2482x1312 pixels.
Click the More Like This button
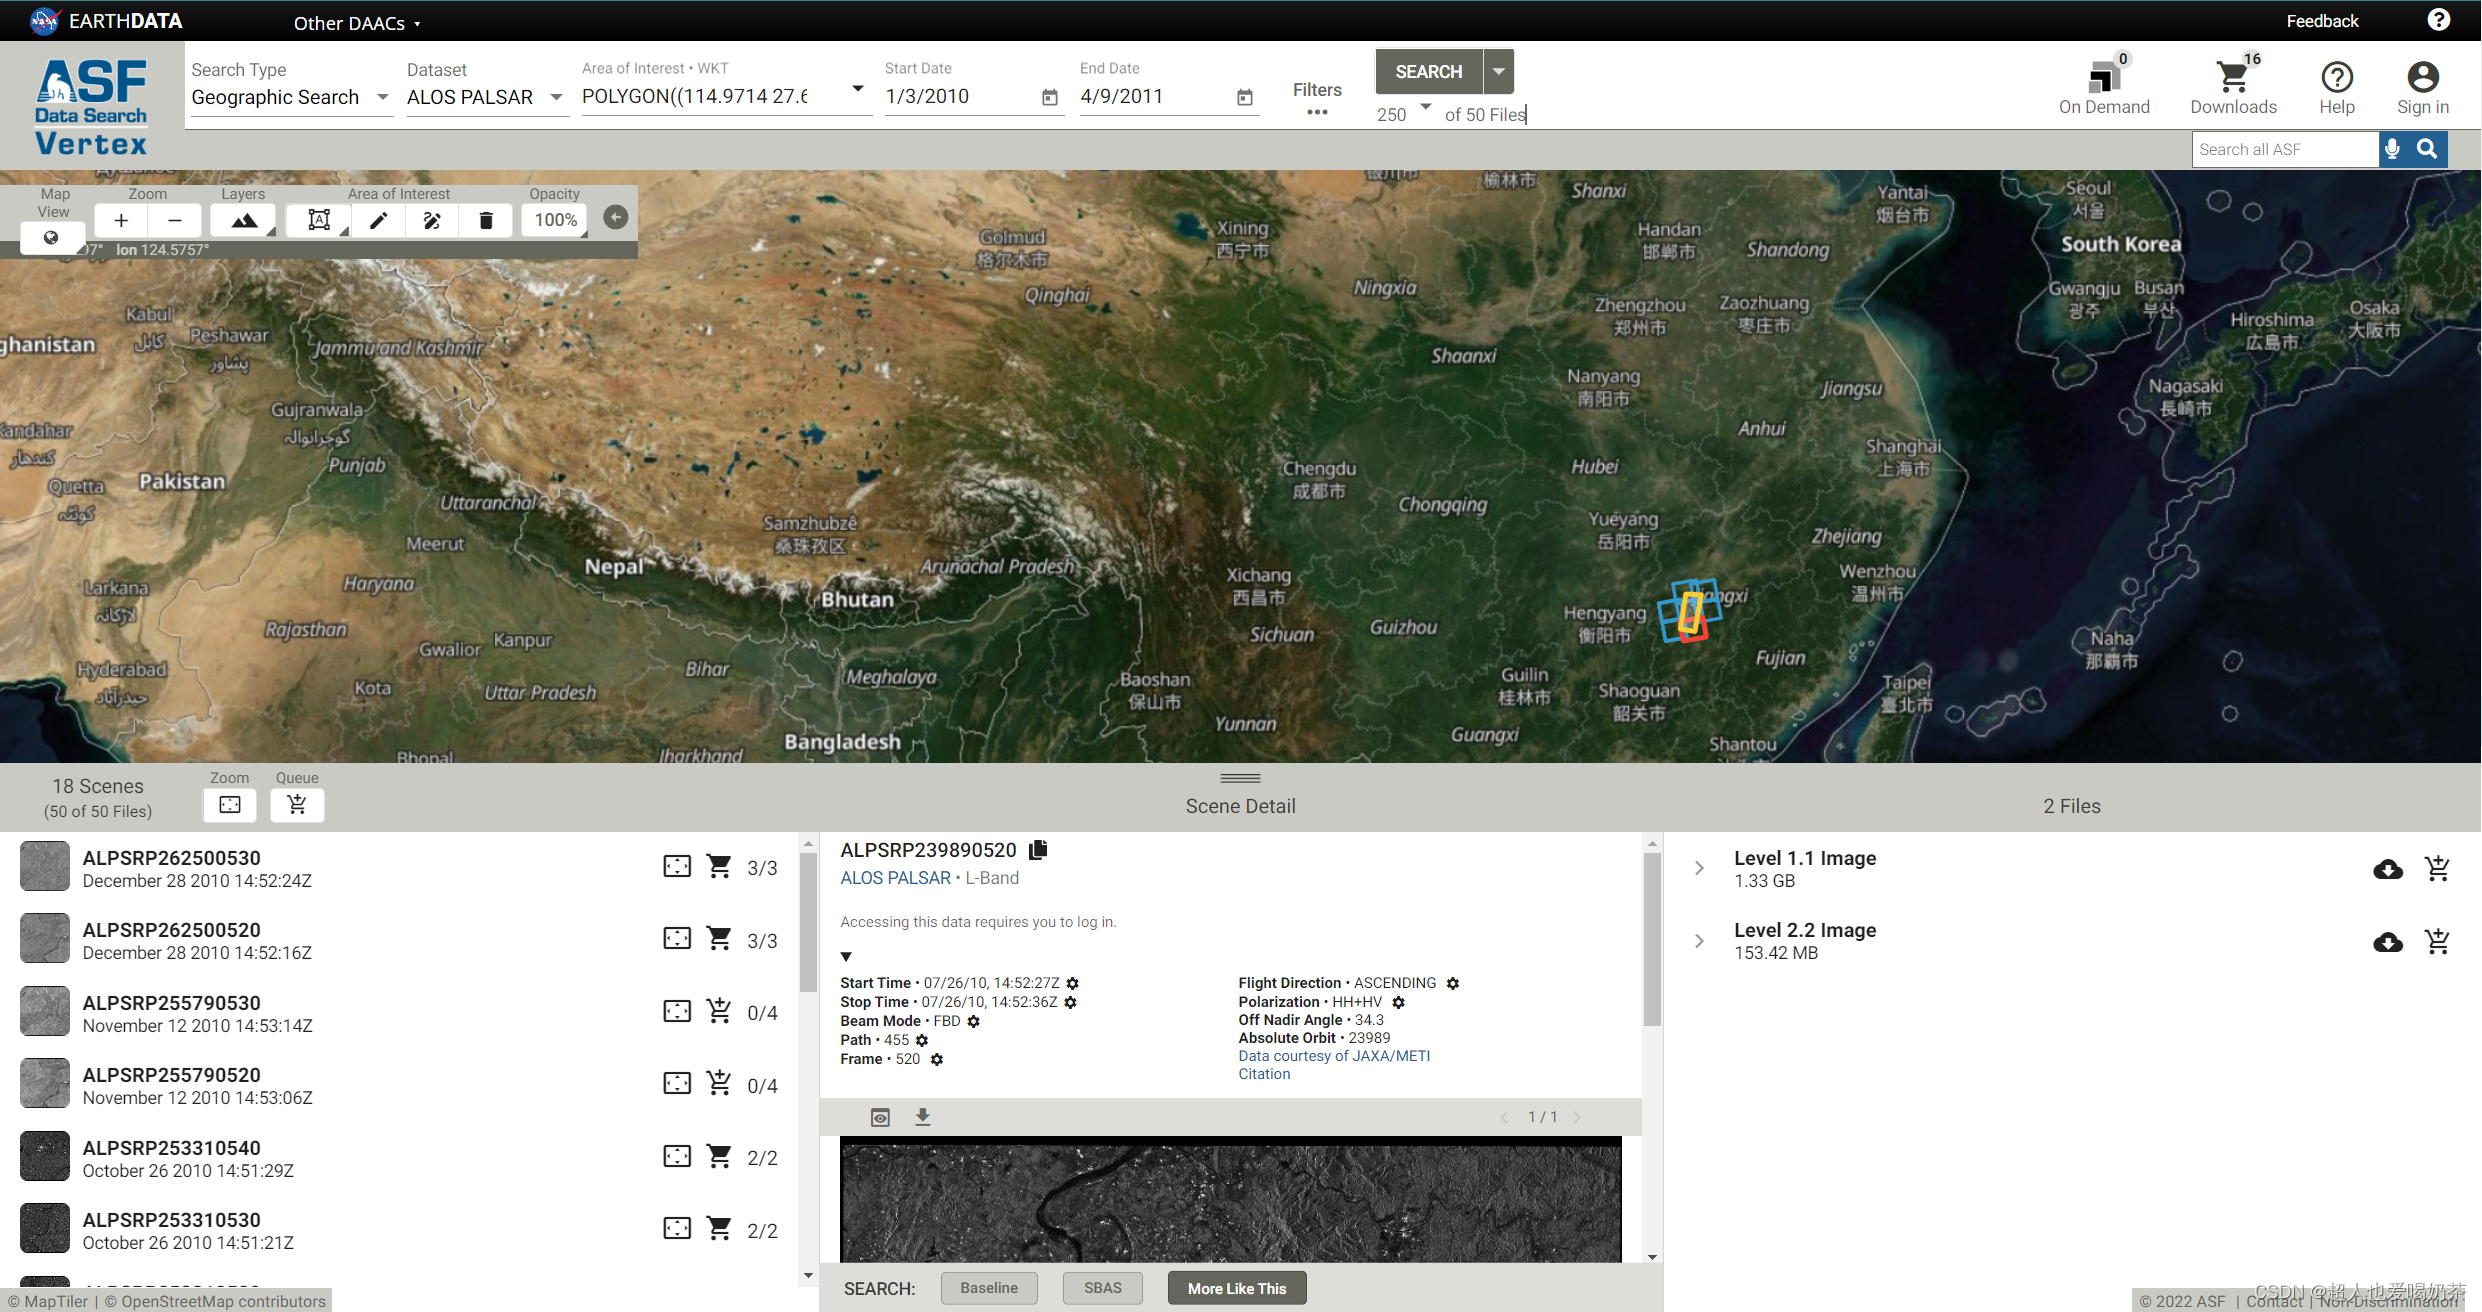(1237, 1288)
